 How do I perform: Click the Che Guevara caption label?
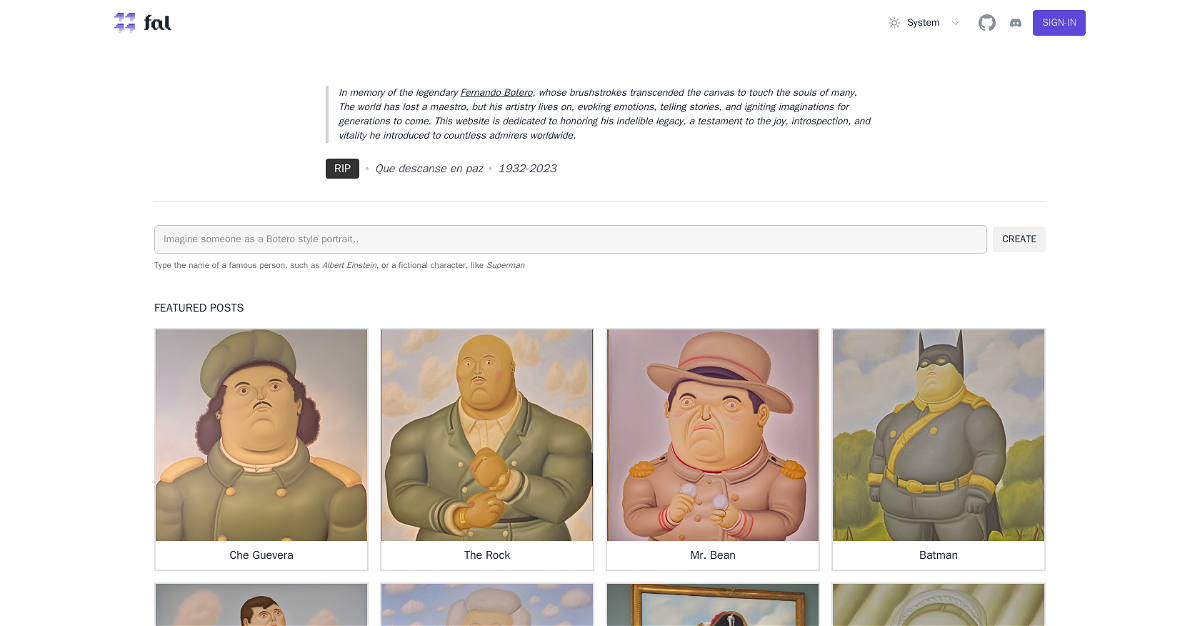pos(261,555)
